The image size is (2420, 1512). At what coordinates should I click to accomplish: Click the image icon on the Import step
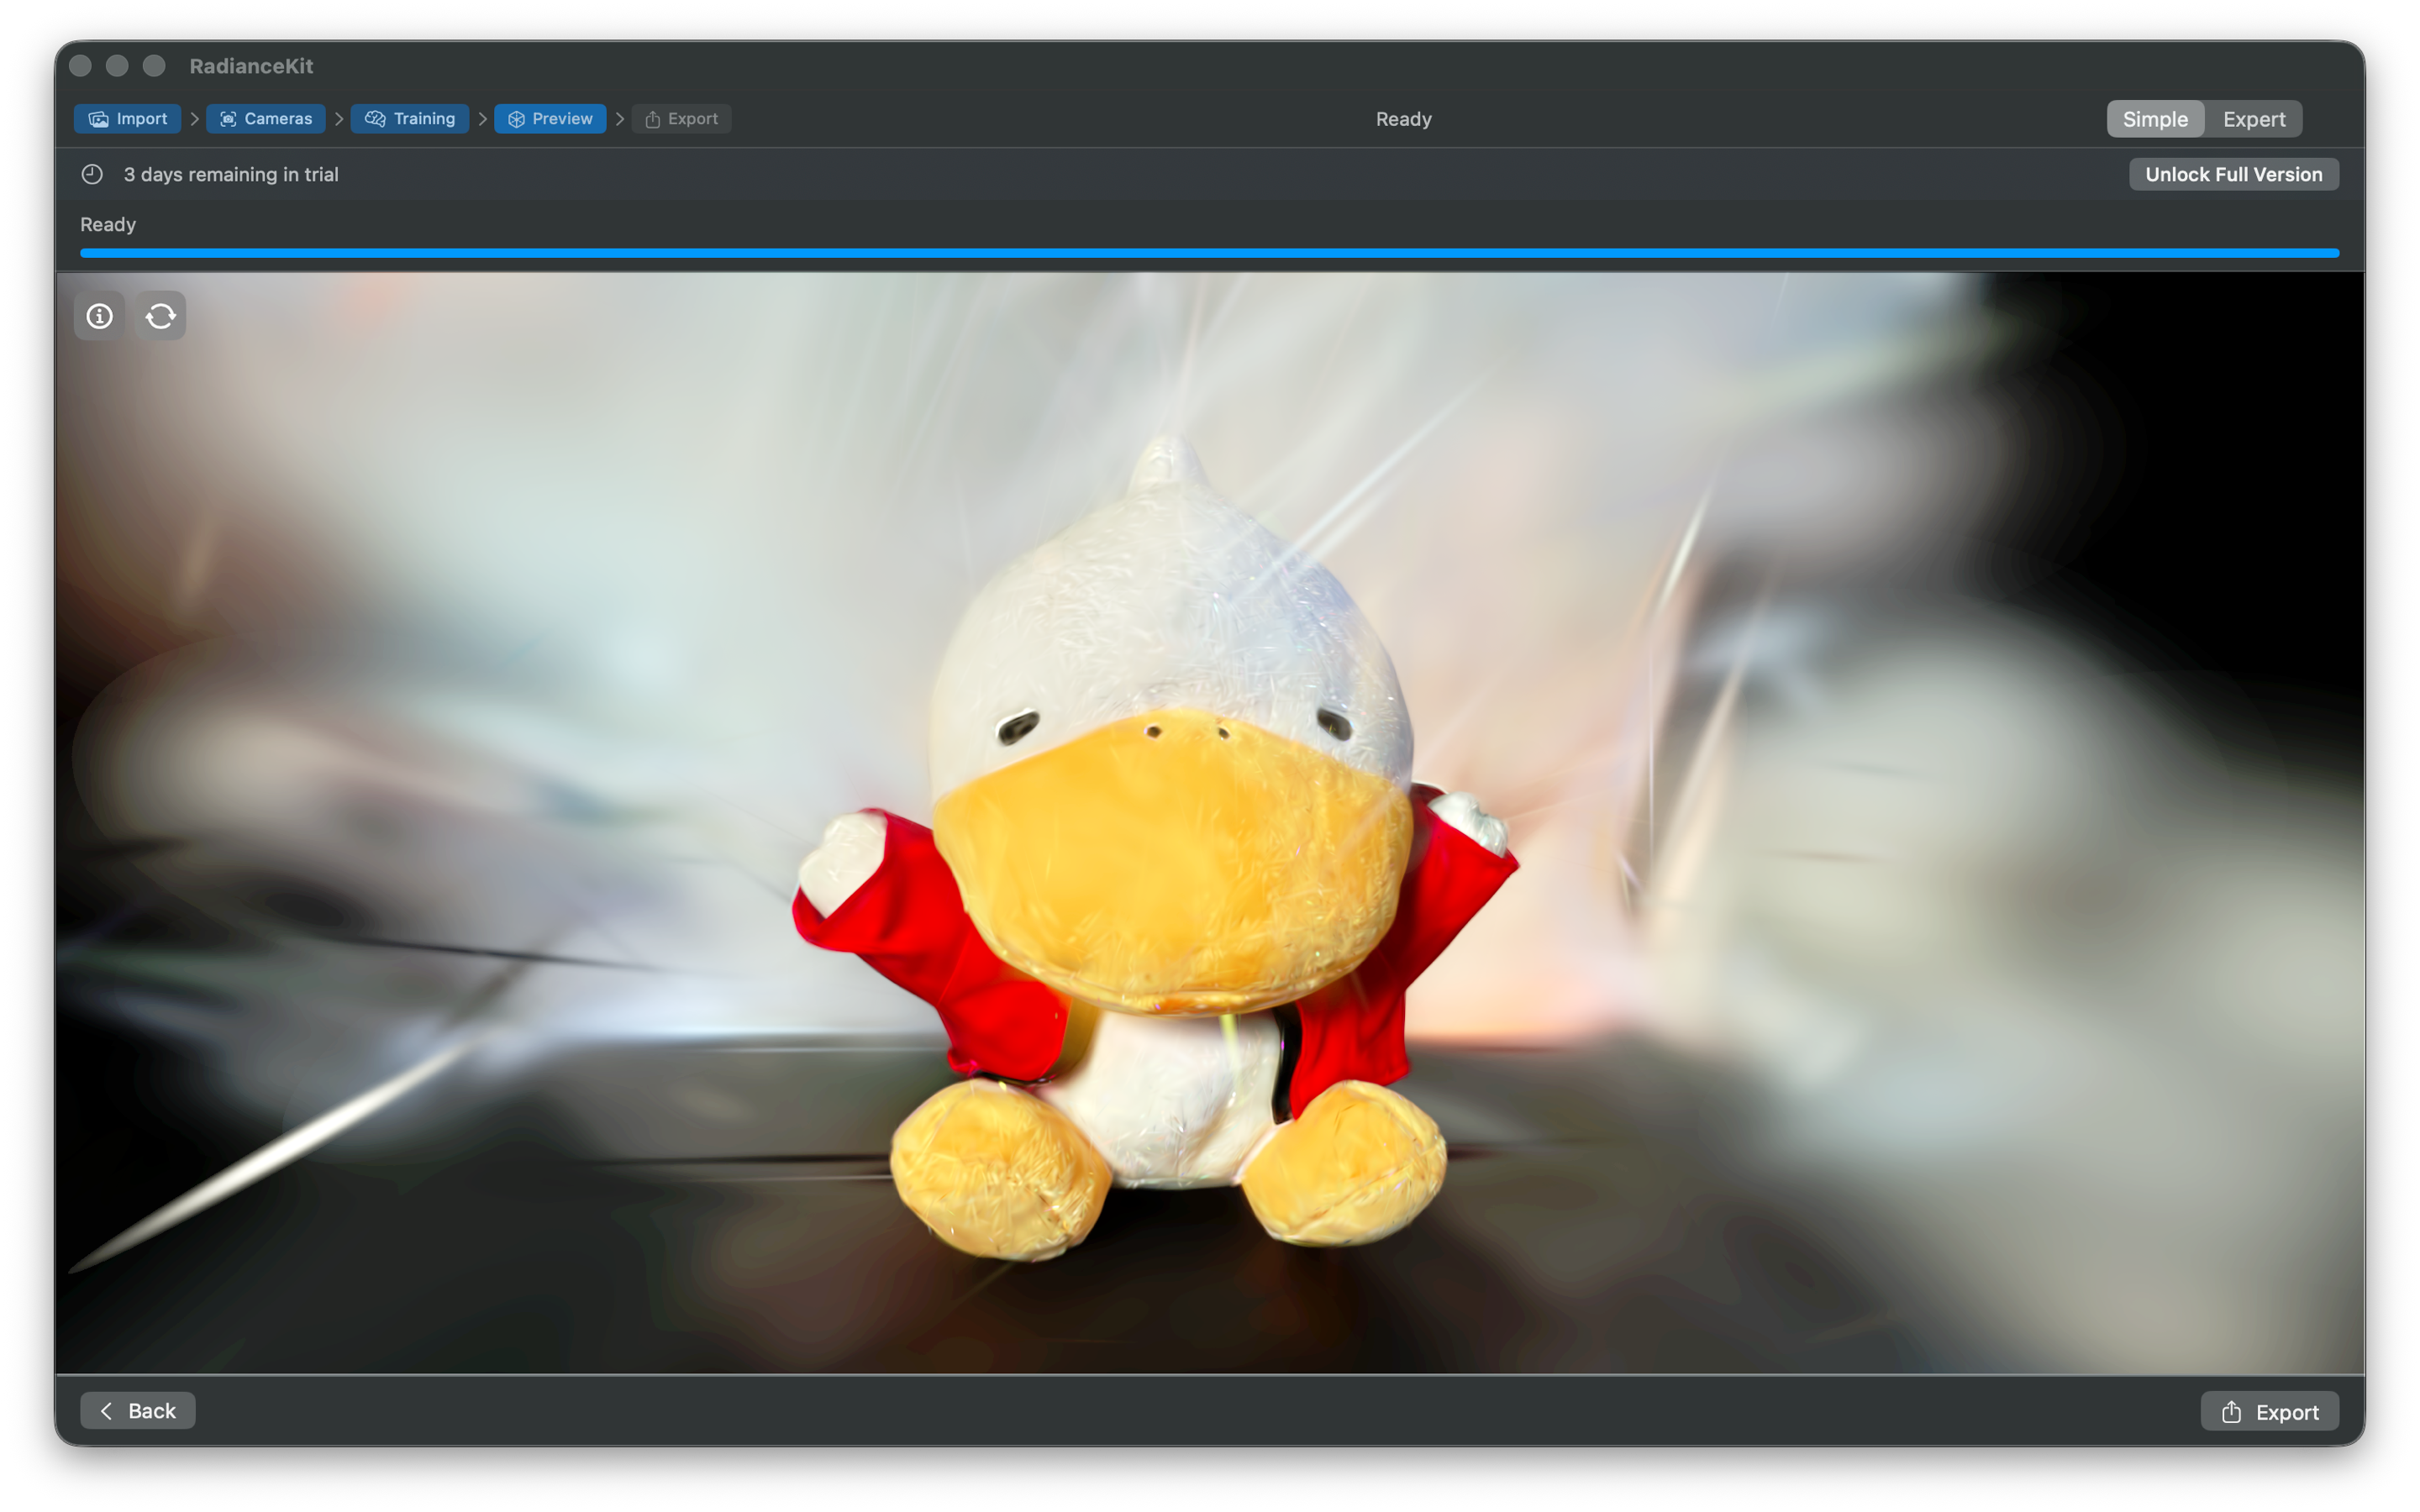[99, 118]
